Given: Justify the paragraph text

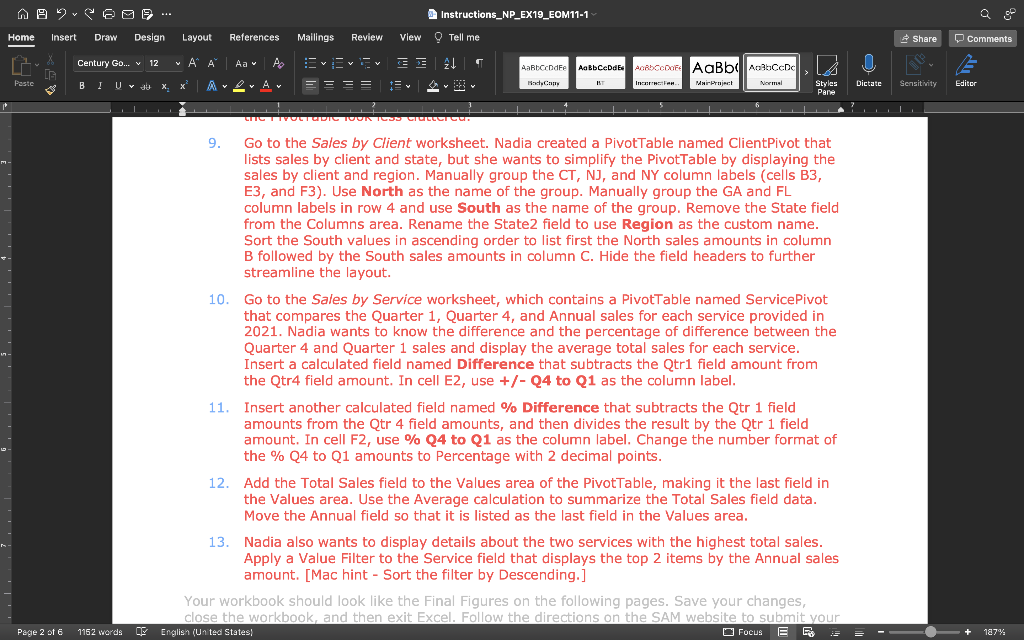Looking at the screenshot, I should 366,86.
